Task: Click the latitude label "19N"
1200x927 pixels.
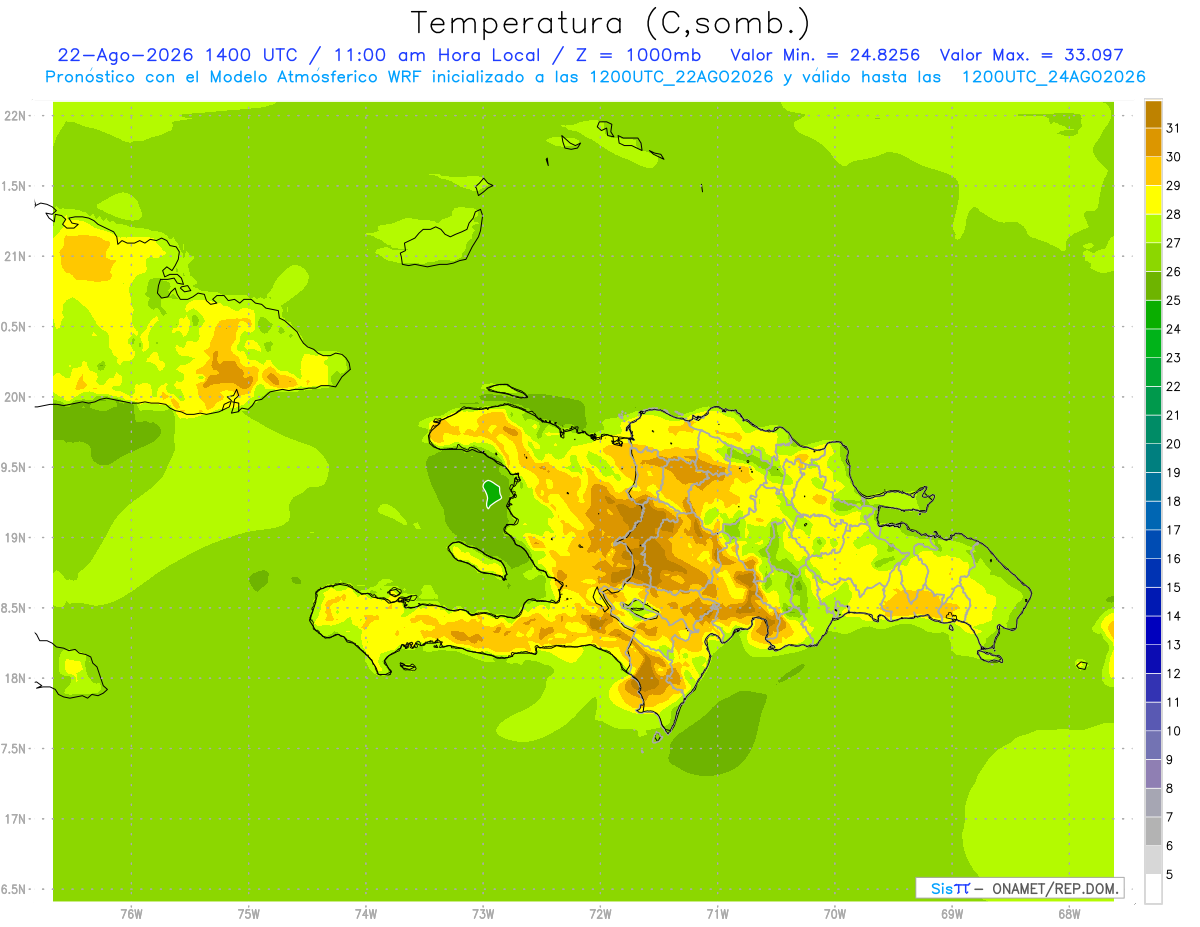Action: pyautogui.click(x=14, y=537)
